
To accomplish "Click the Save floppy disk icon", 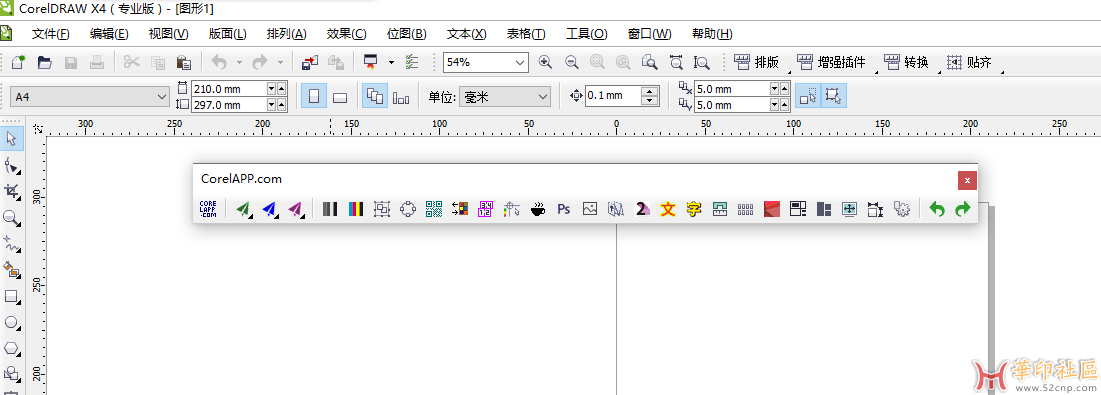I will (x=71, y=62).
